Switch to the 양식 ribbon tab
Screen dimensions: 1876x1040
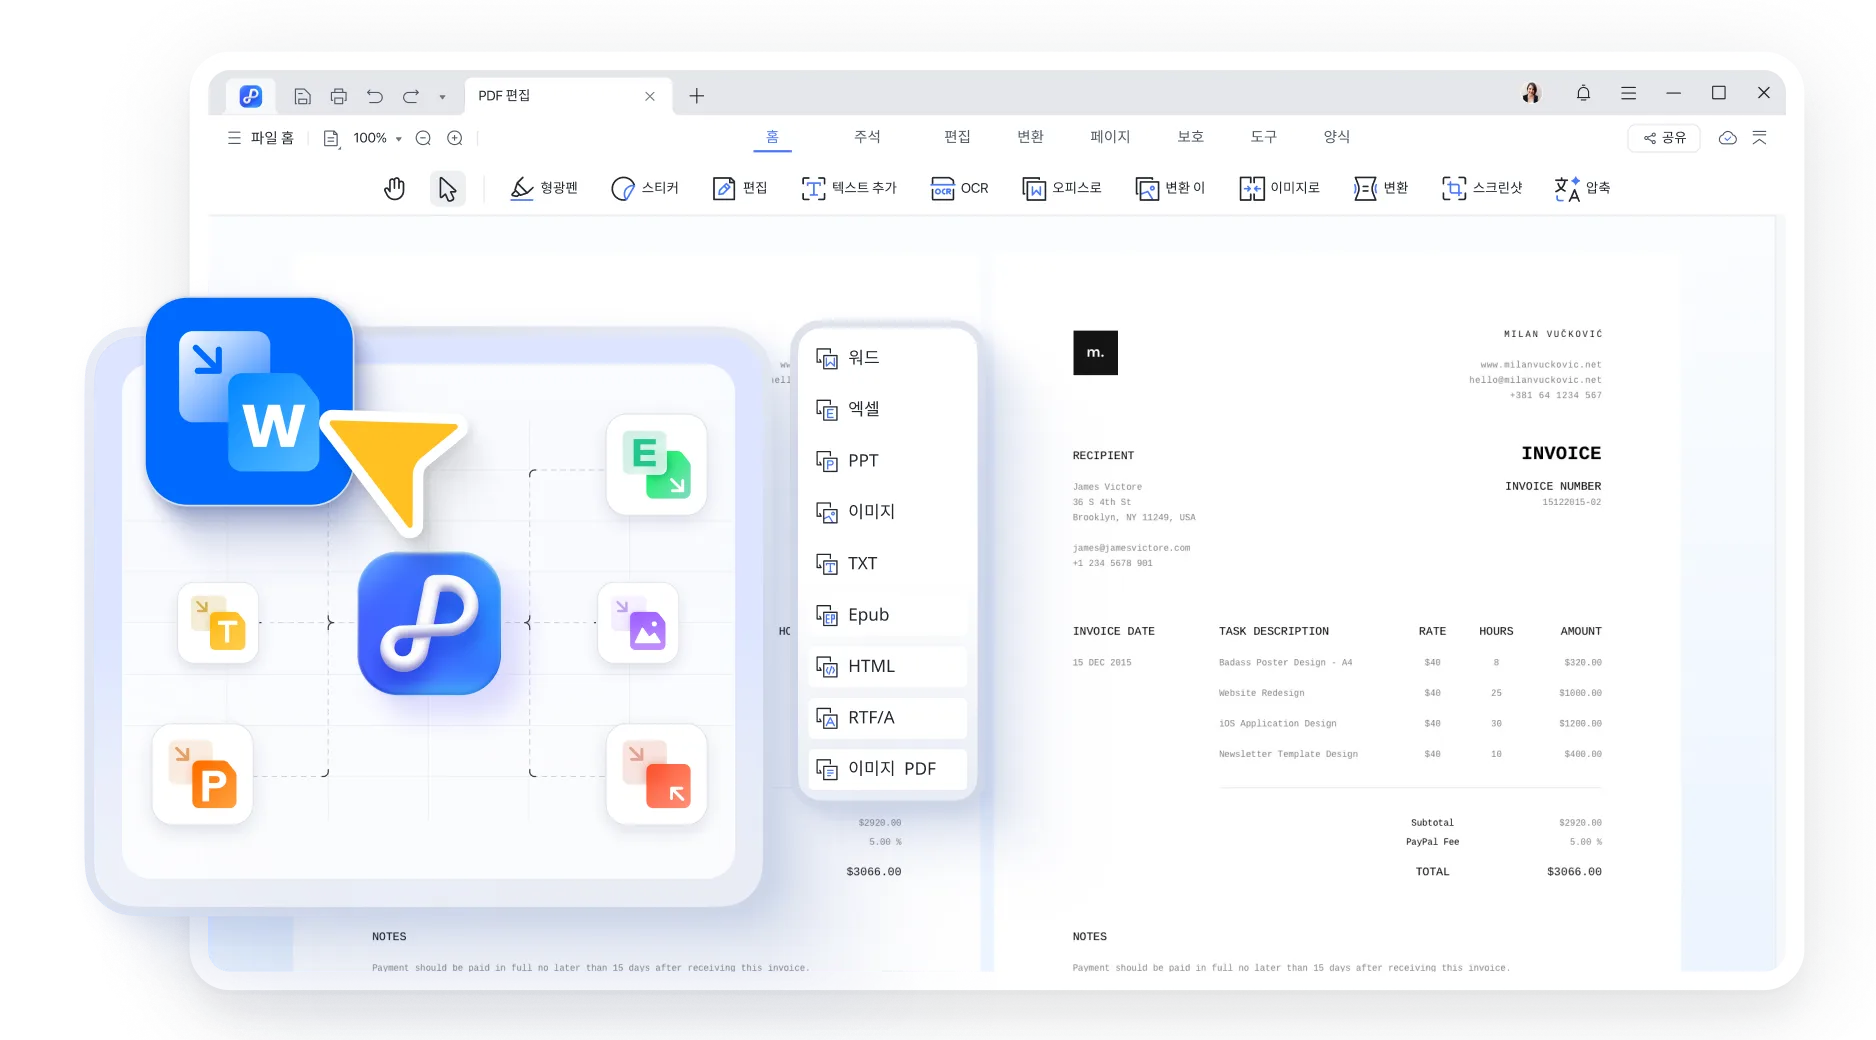tap(1337, 137)
